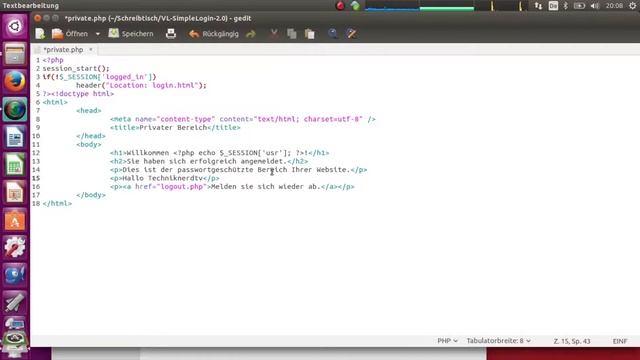This screenshot has height=360, width=640.
Task: Save the file with Speichern
Action: (131, 34)
